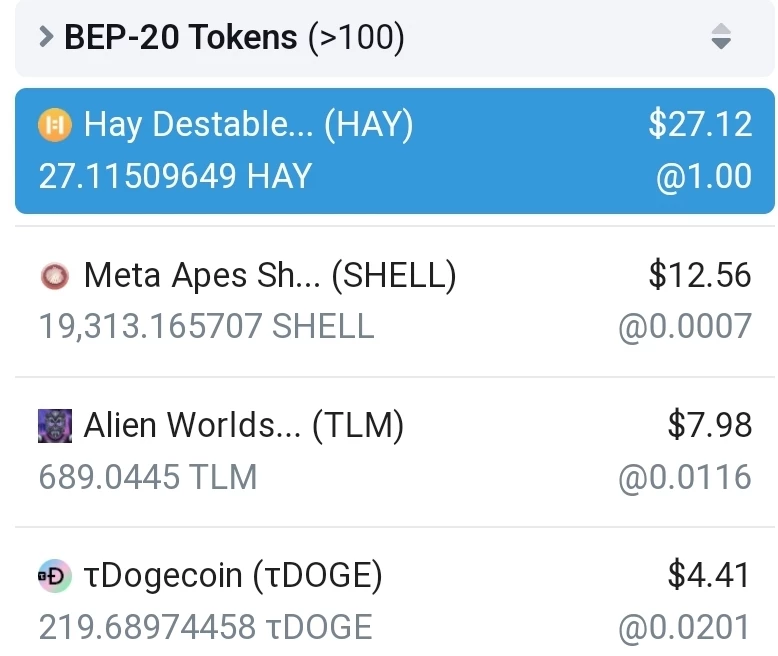Click the Meta Apes SHELL token icon

pyautogui.click(x=55, y=276)
